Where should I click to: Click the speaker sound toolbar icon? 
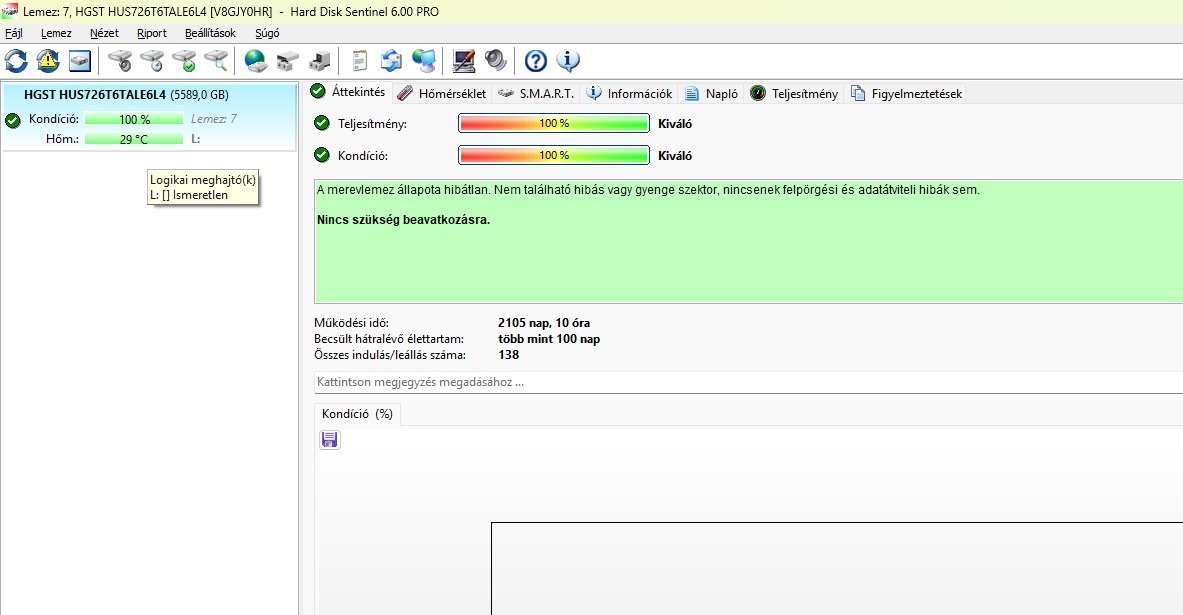coord(496,60)
